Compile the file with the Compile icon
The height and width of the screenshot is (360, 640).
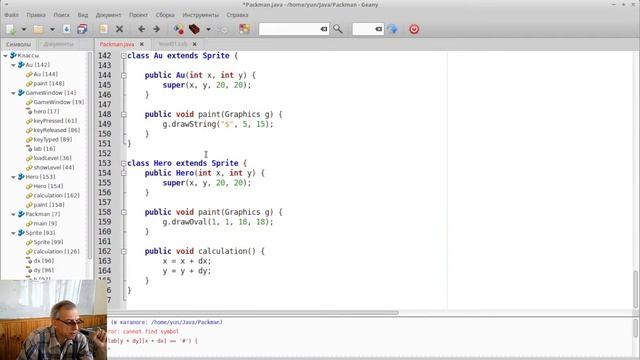click(178, 29)
